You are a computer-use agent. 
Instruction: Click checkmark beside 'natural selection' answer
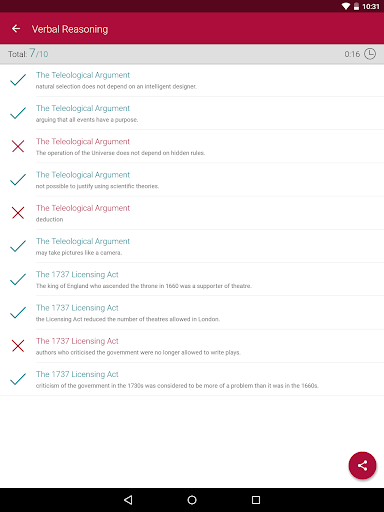(18, 80)
